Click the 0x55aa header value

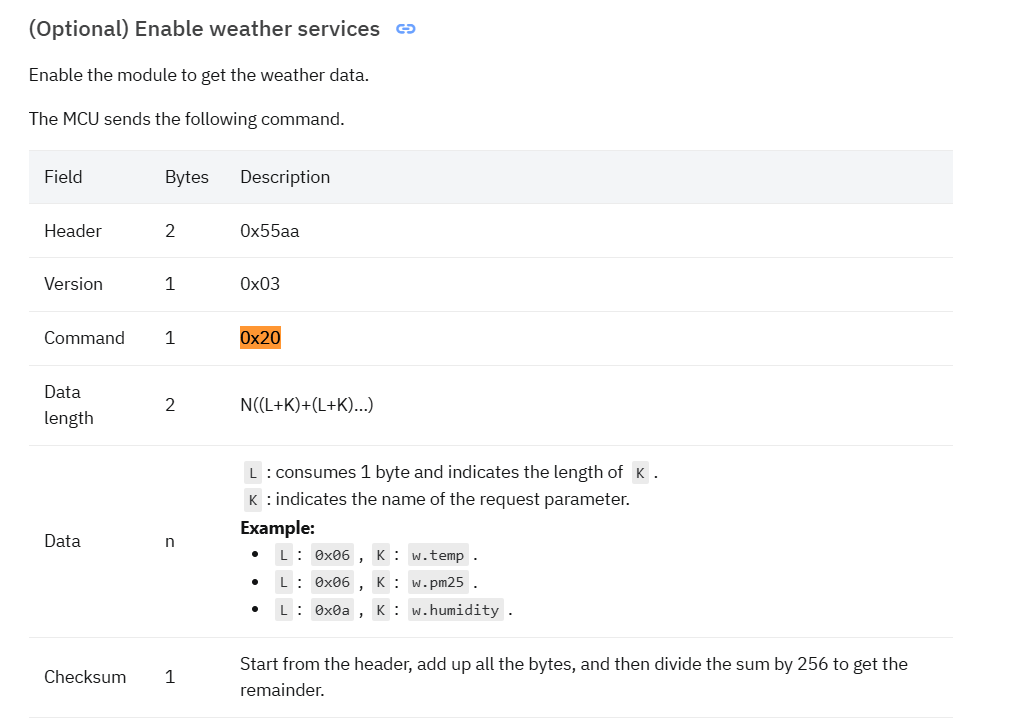(x=270, y=231)
